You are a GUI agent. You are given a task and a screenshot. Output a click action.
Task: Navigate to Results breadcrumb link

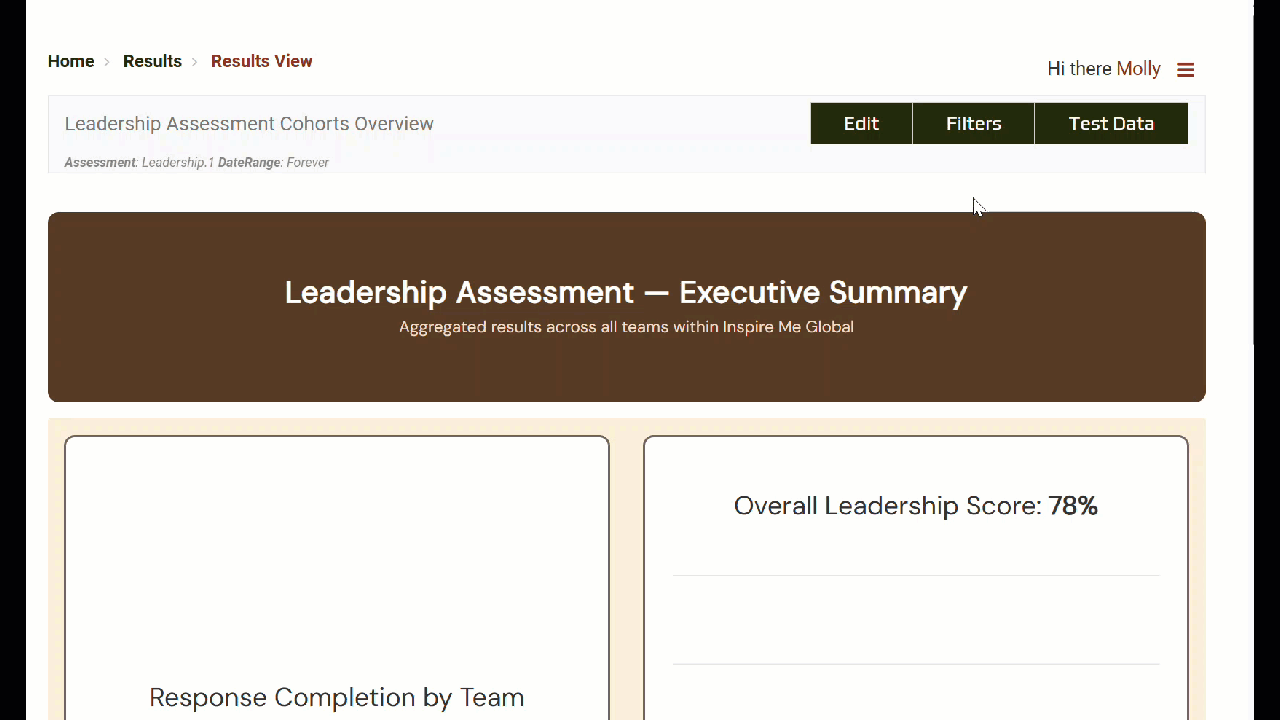click(x=152, y=61)
